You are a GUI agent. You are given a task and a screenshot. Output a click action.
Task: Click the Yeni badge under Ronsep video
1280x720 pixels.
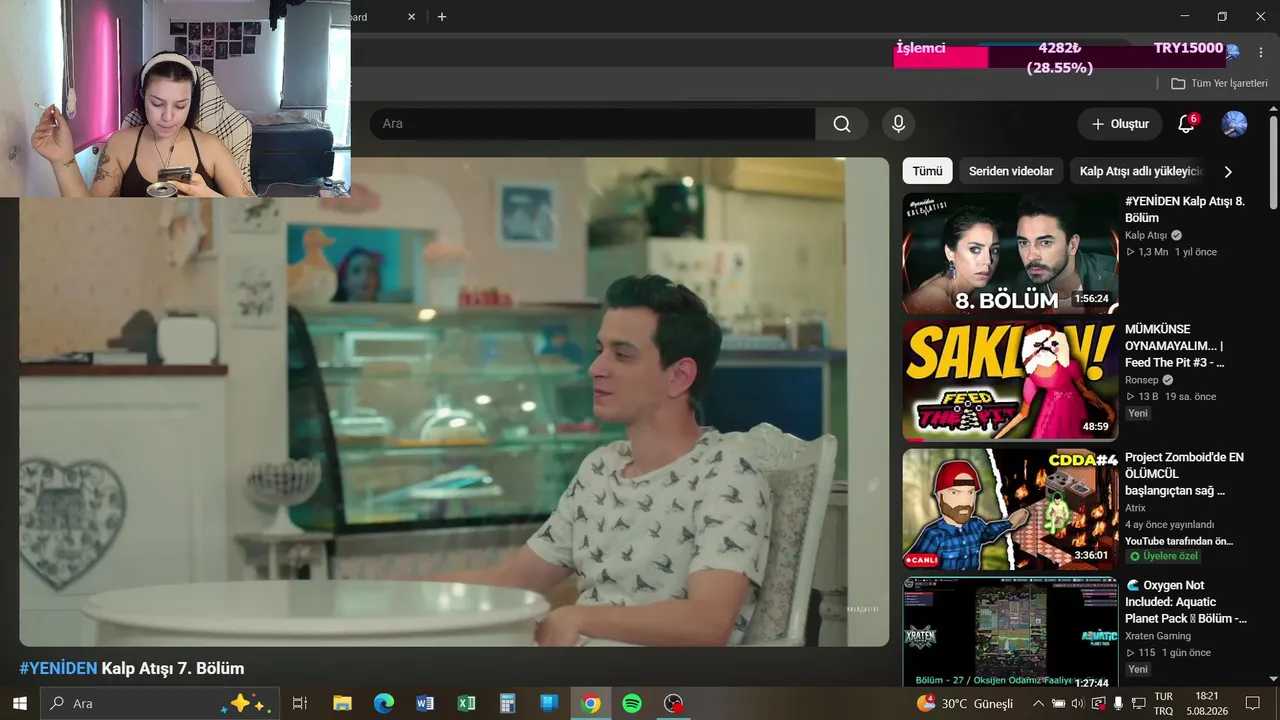coord(1138,413)
